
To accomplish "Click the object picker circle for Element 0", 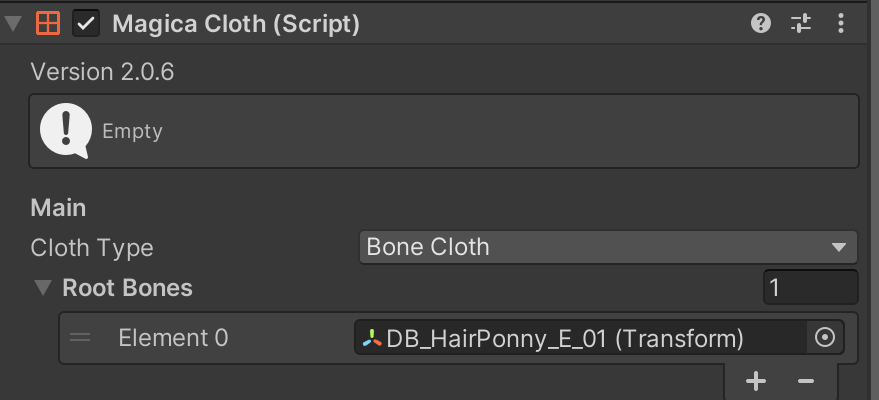I will point(825,338).
